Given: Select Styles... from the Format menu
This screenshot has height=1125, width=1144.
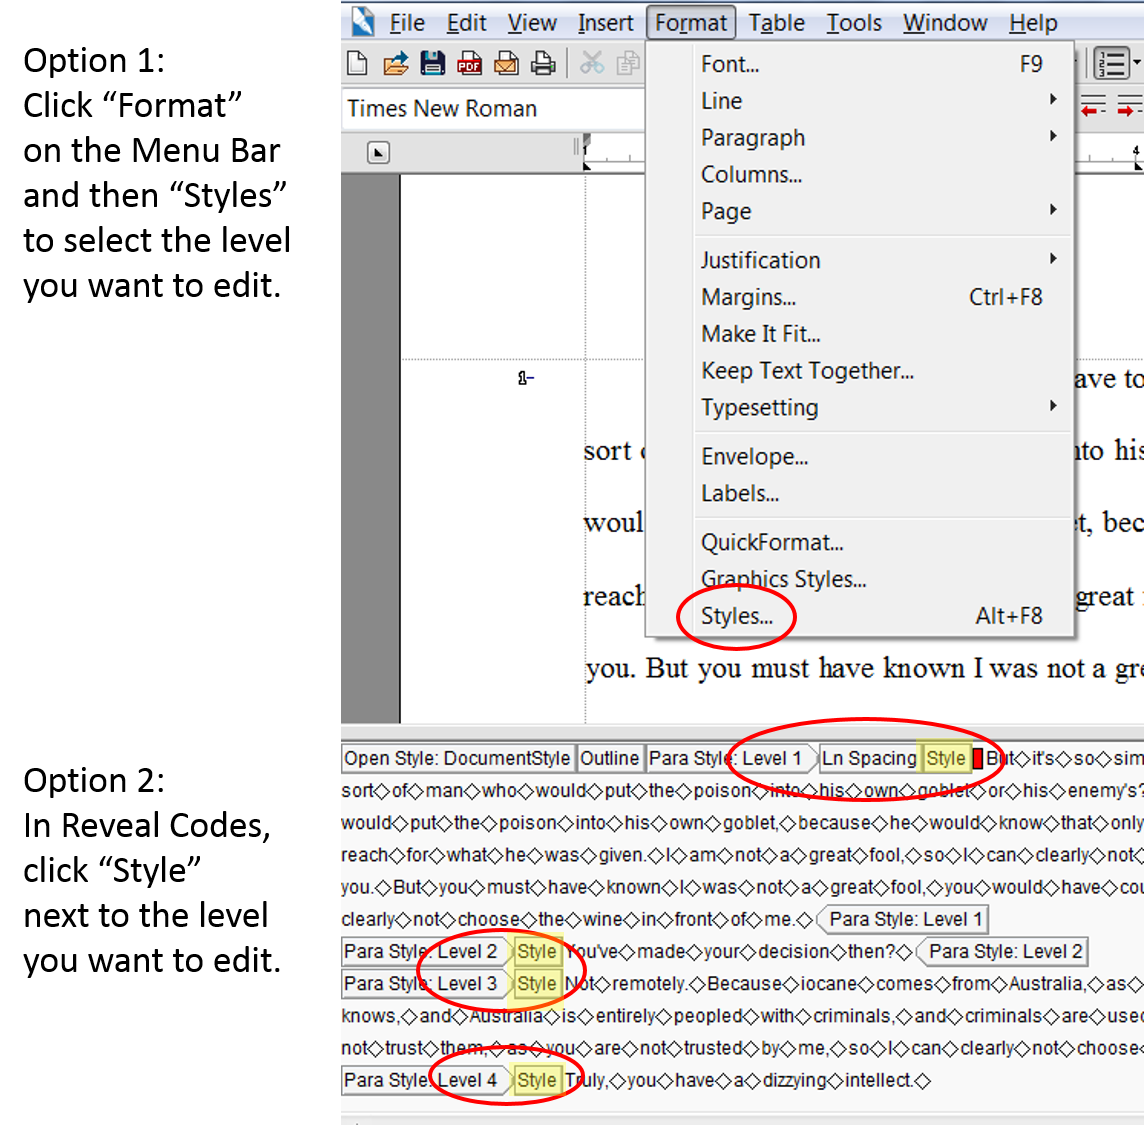Looking at the screenshot, I should click(x=737, y=616).
